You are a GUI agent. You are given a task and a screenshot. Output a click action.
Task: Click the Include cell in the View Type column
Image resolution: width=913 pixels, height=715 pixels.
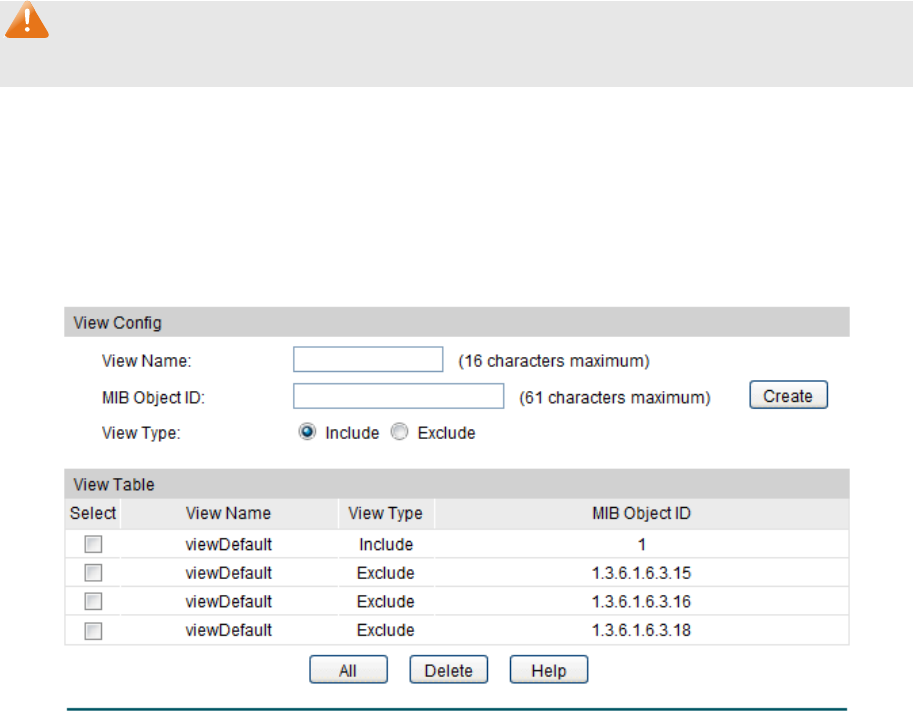(x=386, y=544)
